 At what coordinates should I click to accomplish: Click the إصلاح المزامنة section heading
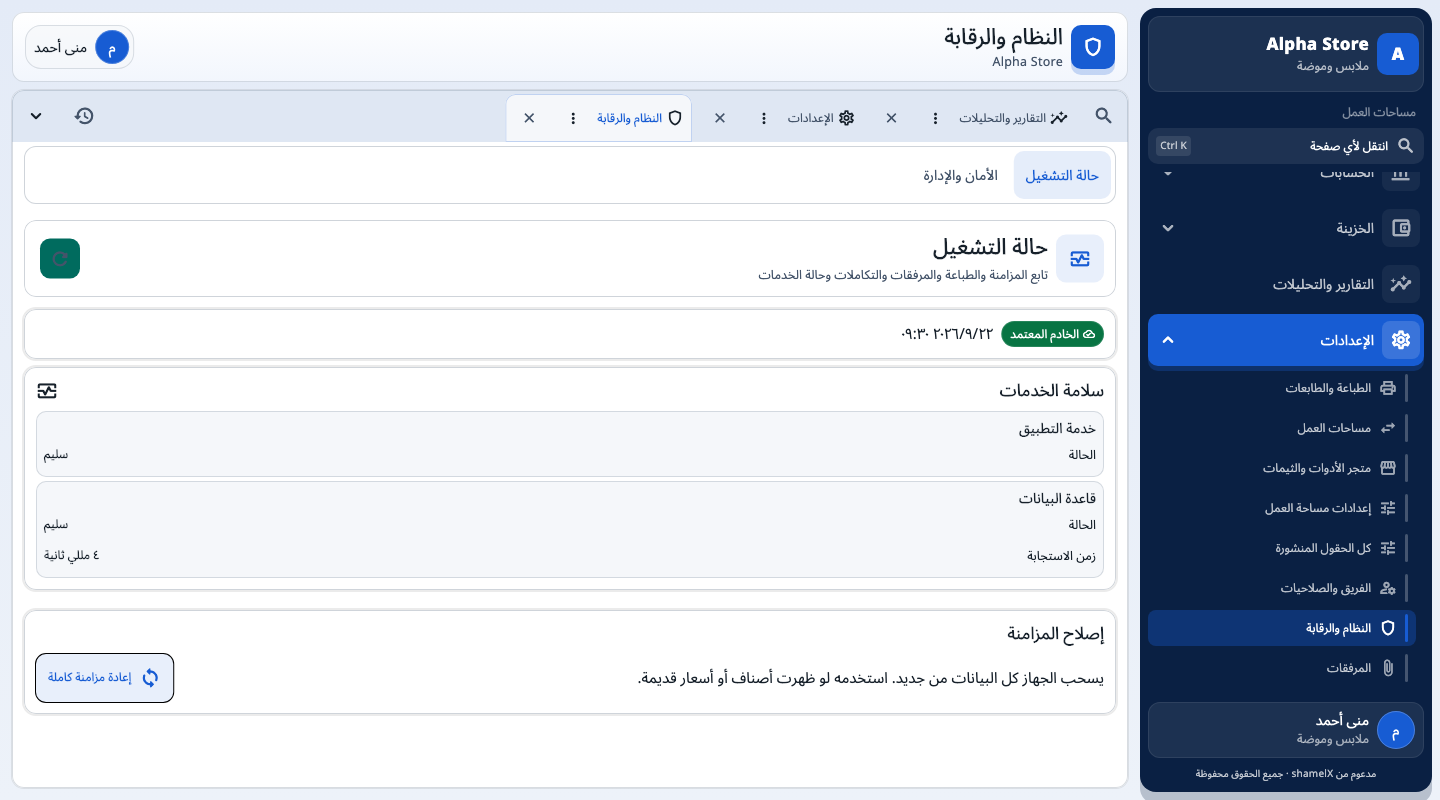point(1055,633)
